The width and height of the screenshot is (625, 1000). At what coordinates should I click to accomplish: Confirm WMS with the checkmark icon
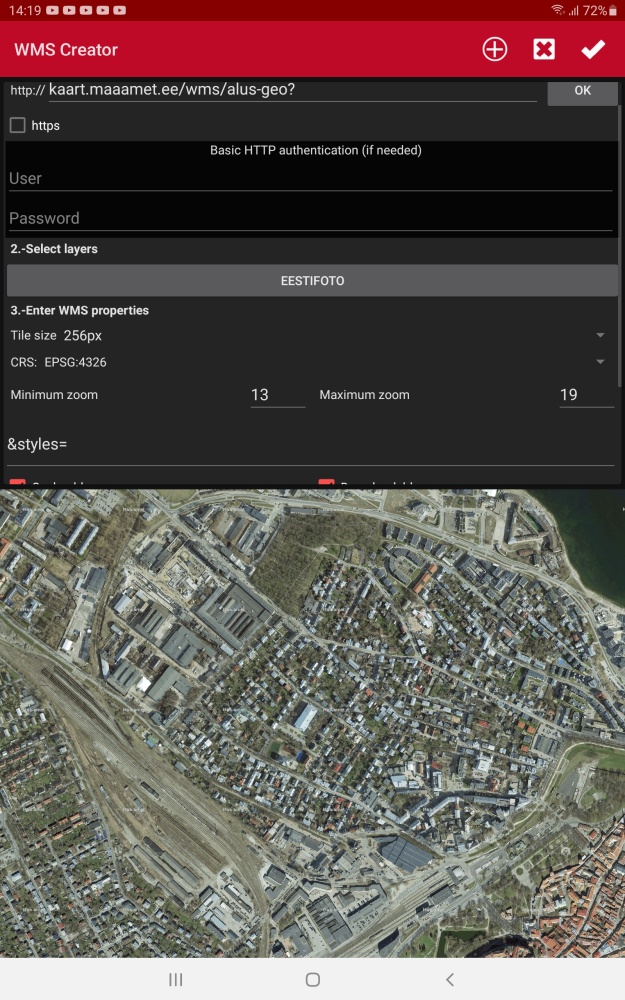pos(593,50)
